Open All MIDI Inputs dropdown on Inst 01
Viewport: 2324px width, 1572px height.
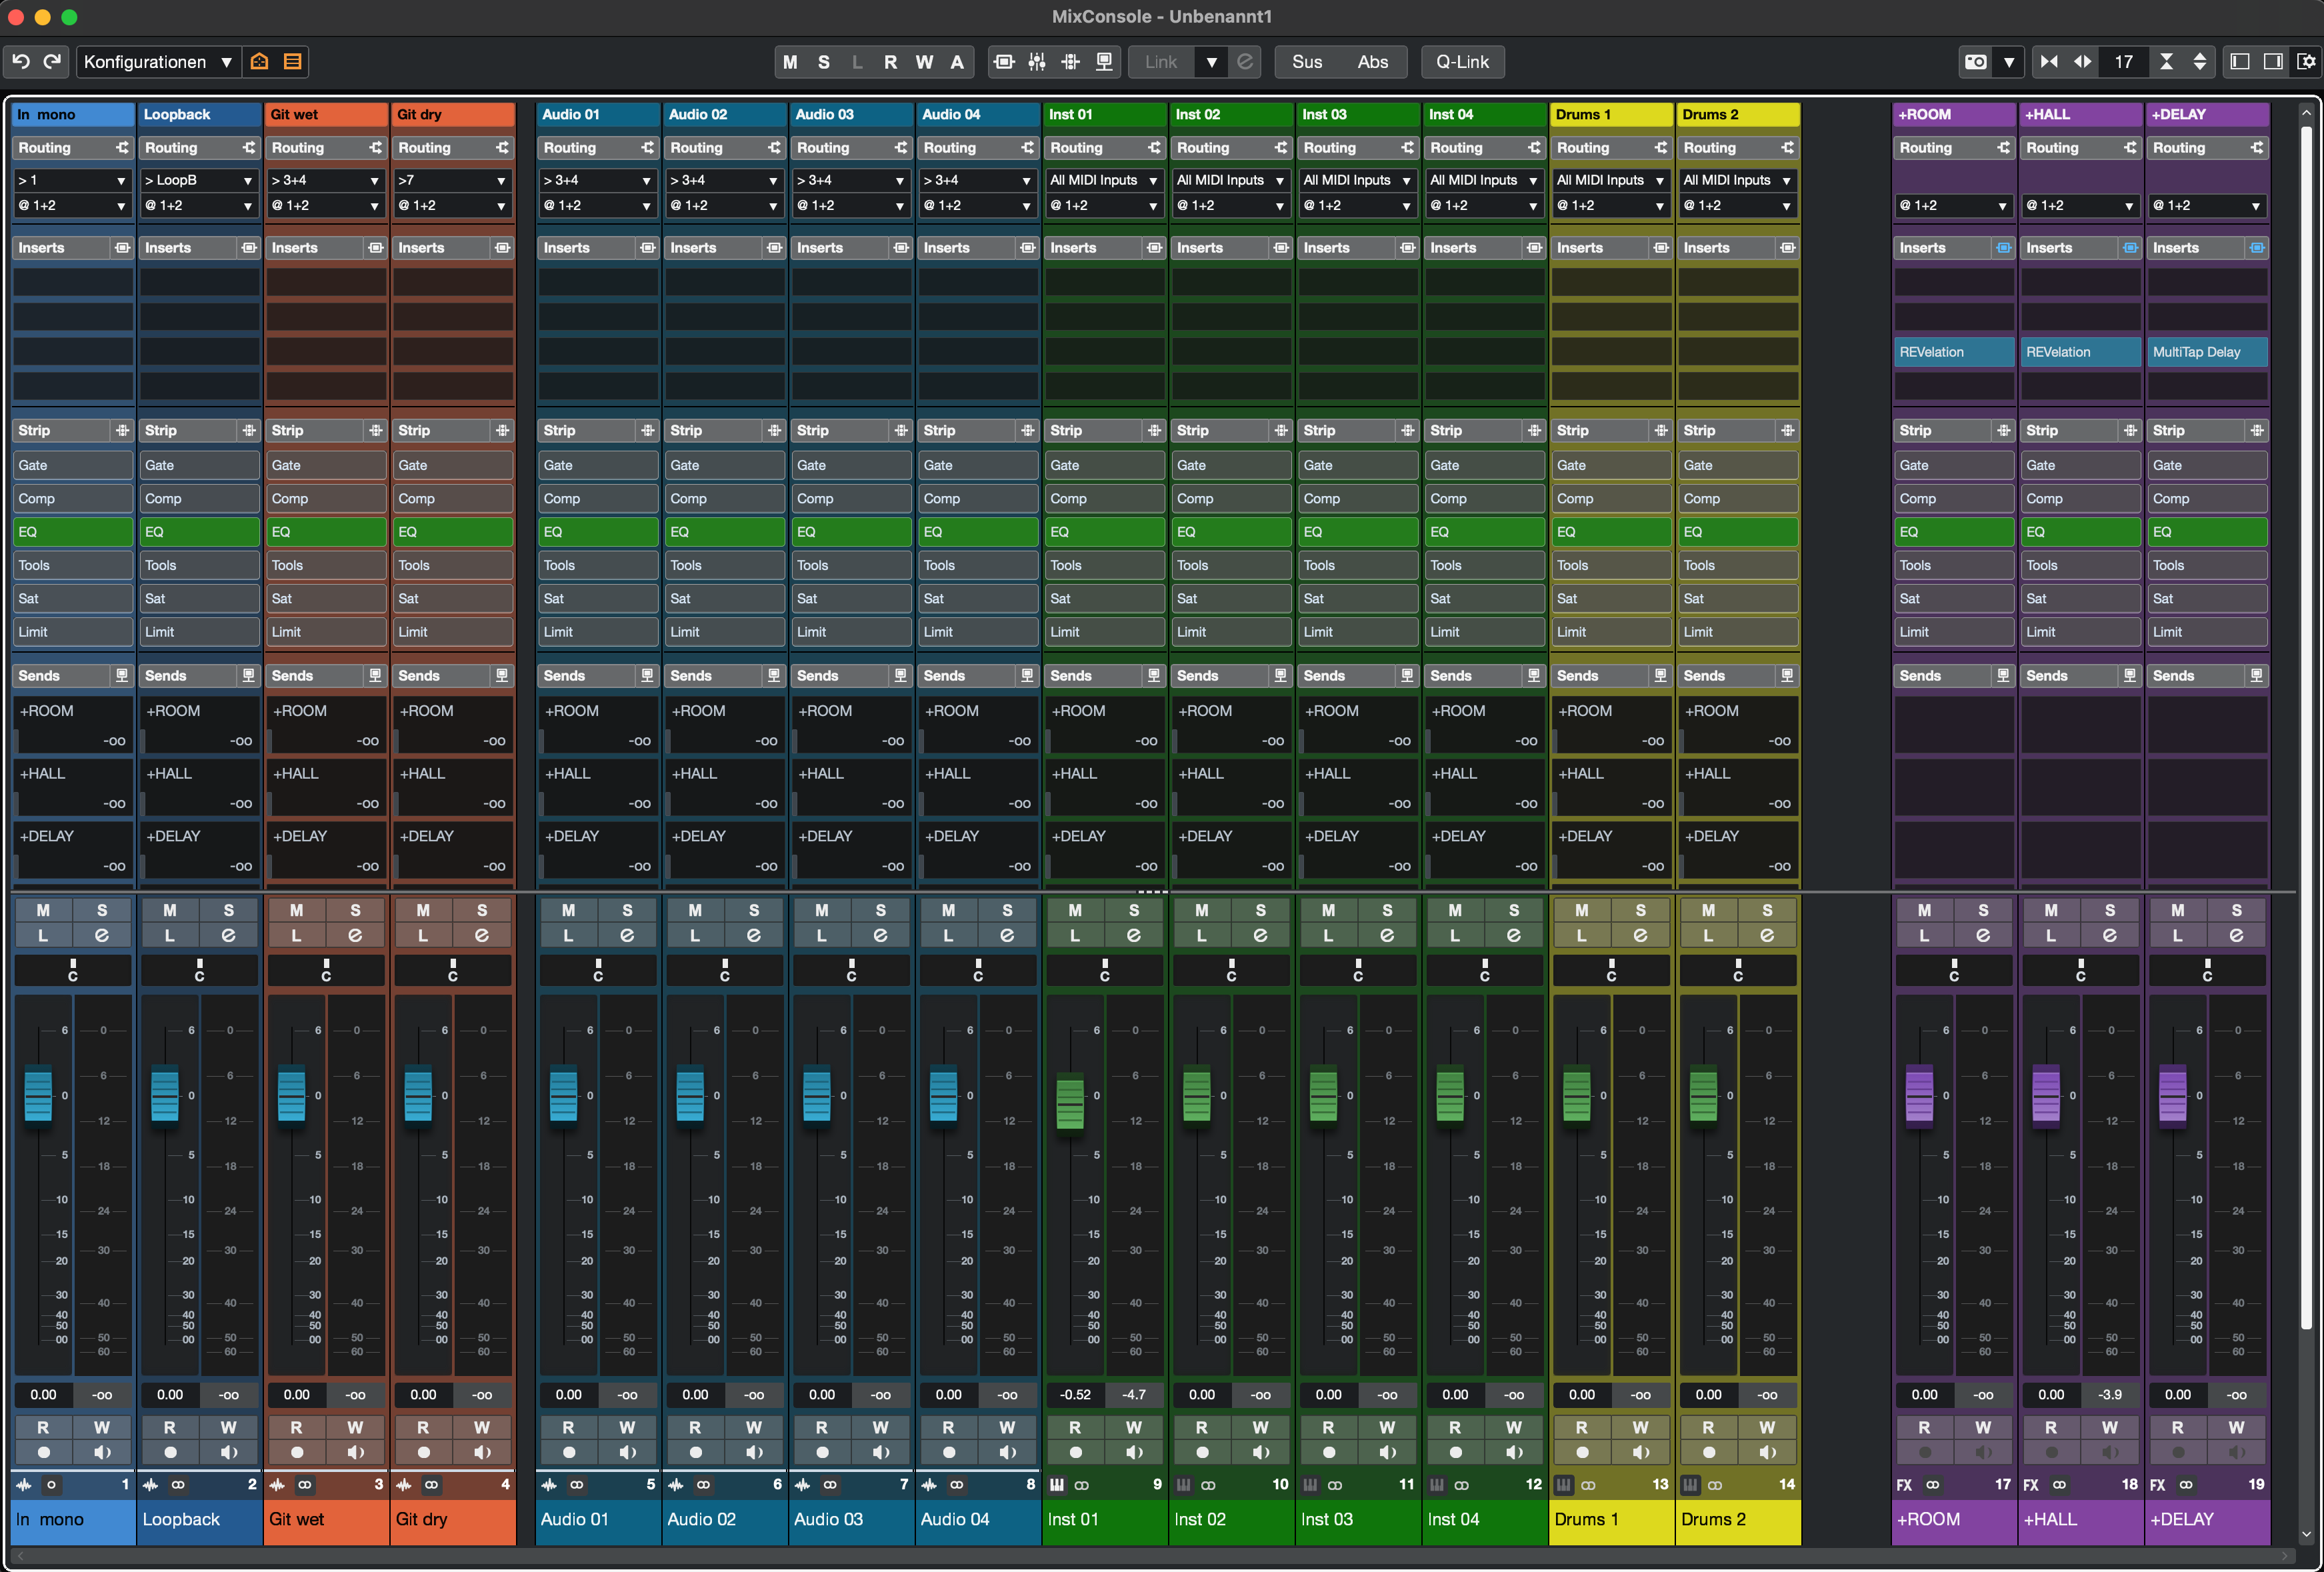pyautogui.click(x=1103, y=180)
